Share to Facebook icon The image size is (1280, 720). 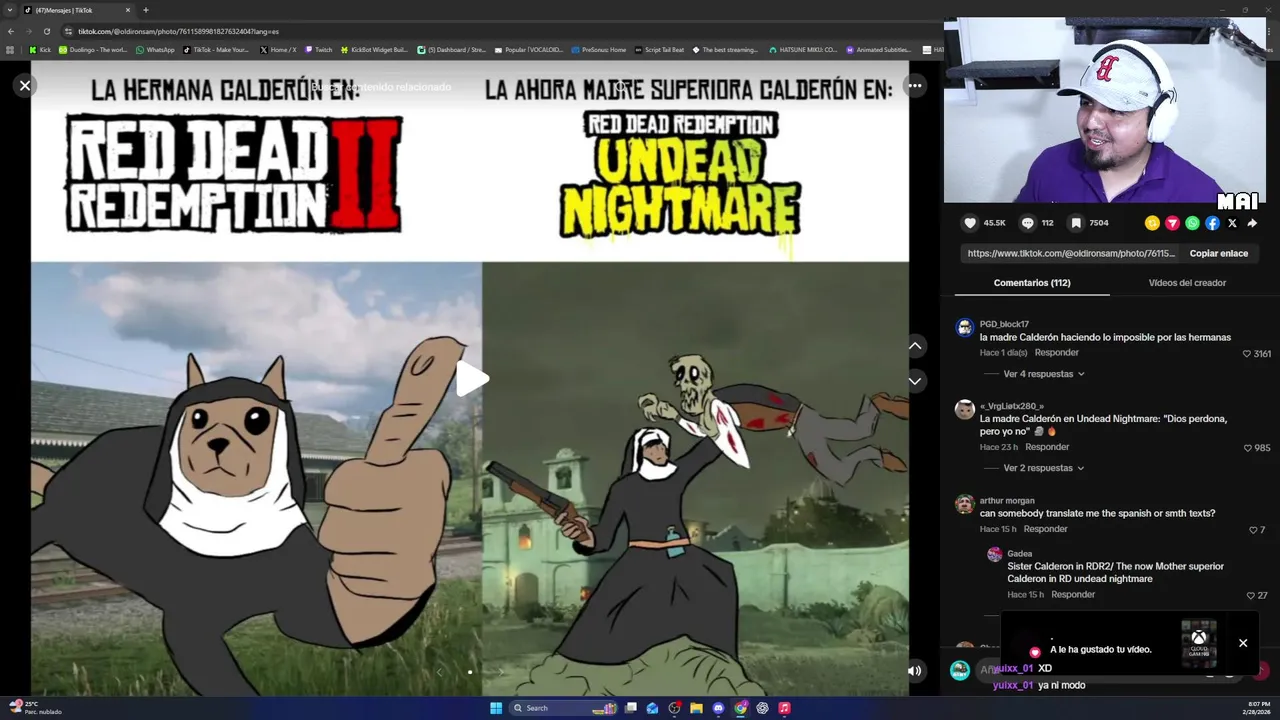click(x=1212, y=223)
